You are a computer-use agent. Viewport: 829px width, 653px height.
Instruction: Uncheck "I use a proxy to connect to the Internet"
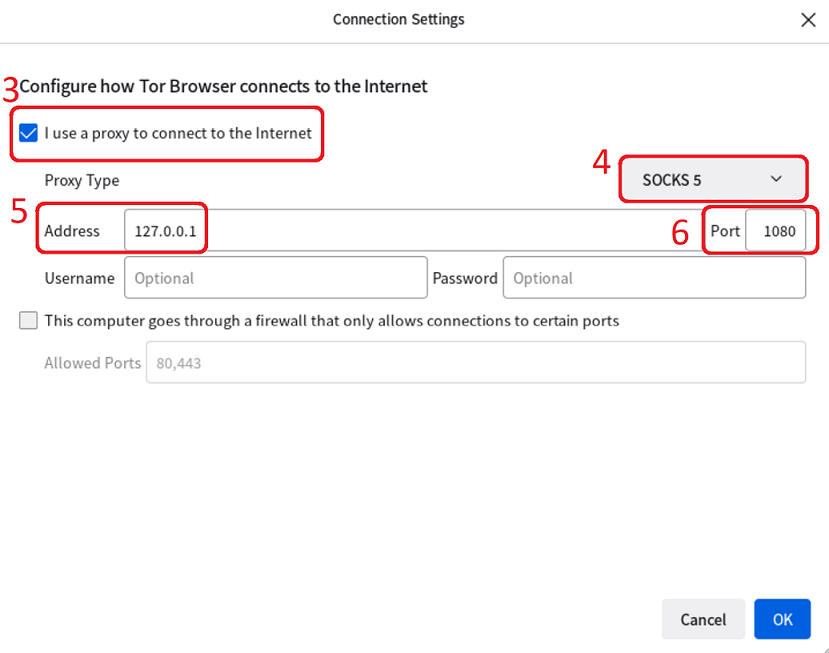click(x=28, y=132)
